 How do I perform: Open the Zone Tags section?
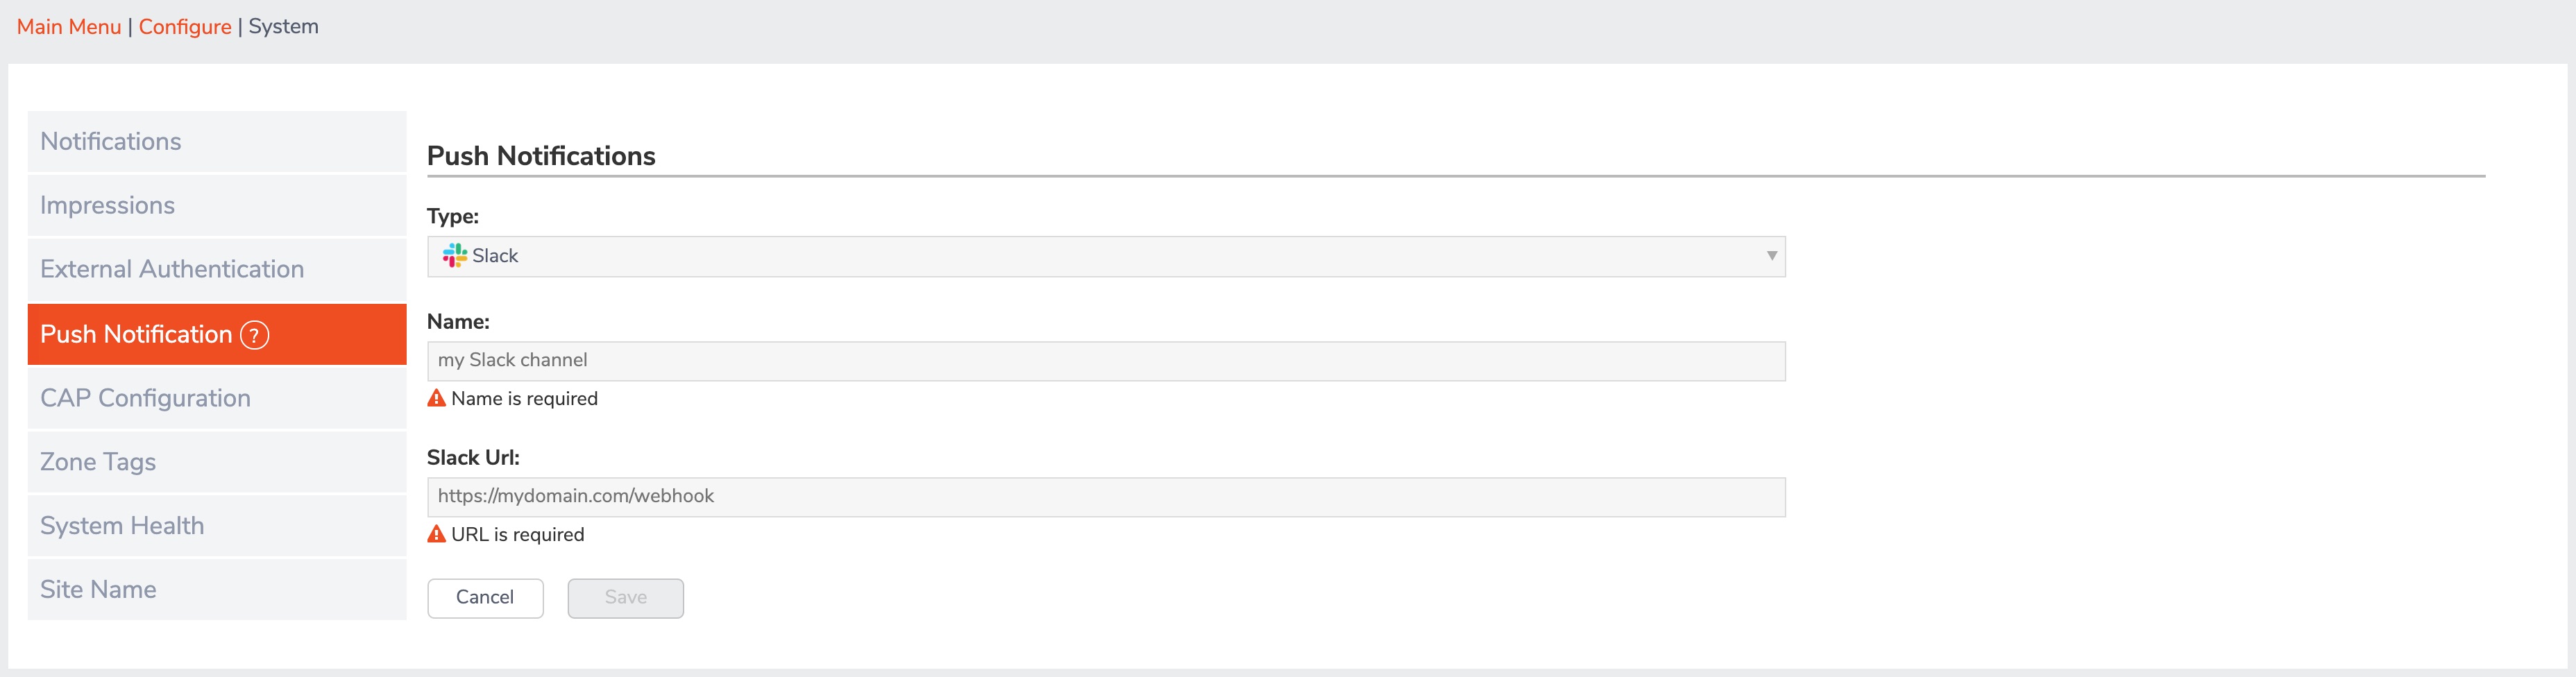pyautogui.click(x=216, y=462)
